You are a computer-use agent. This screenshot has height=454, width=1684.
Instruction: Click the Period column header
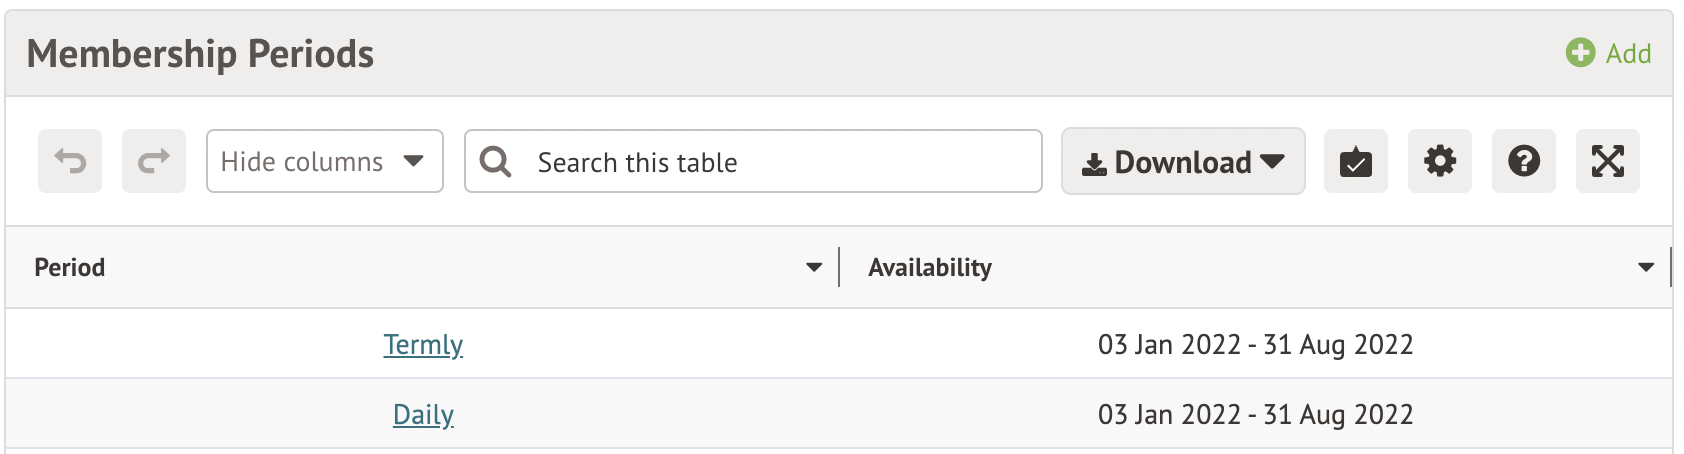(x=70, y=267)
